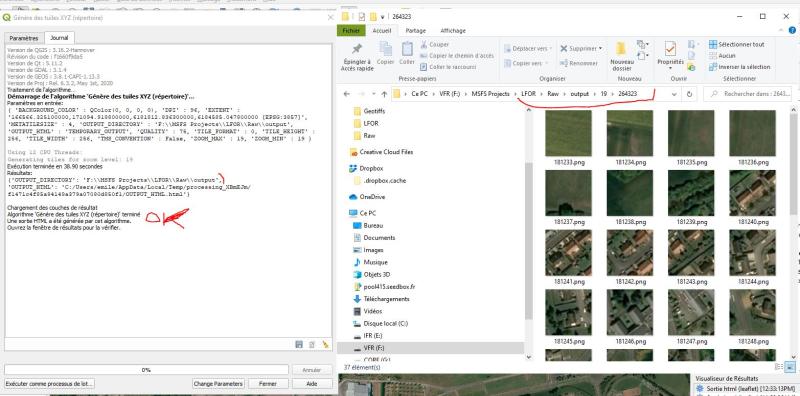Open the Fichier ribbon tab
The width and height of the screenshot is (800, 396).
click(351, 31)
